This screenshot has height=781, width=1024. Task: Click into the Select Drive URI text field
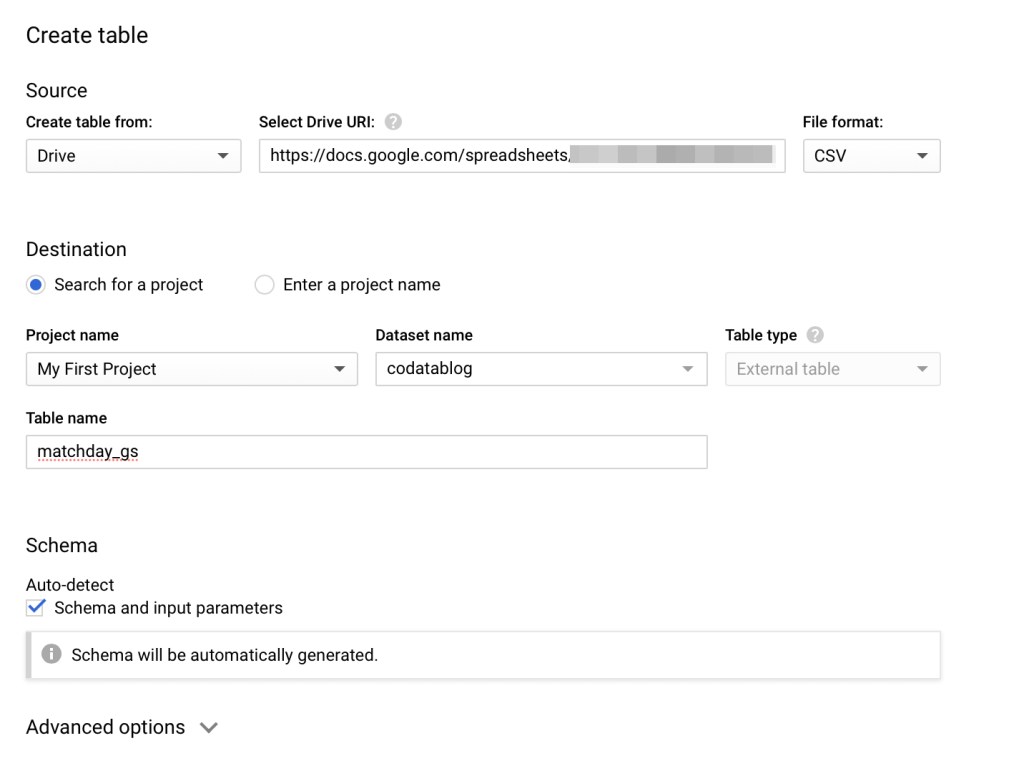pyautogui.click(x=522, y=156)
